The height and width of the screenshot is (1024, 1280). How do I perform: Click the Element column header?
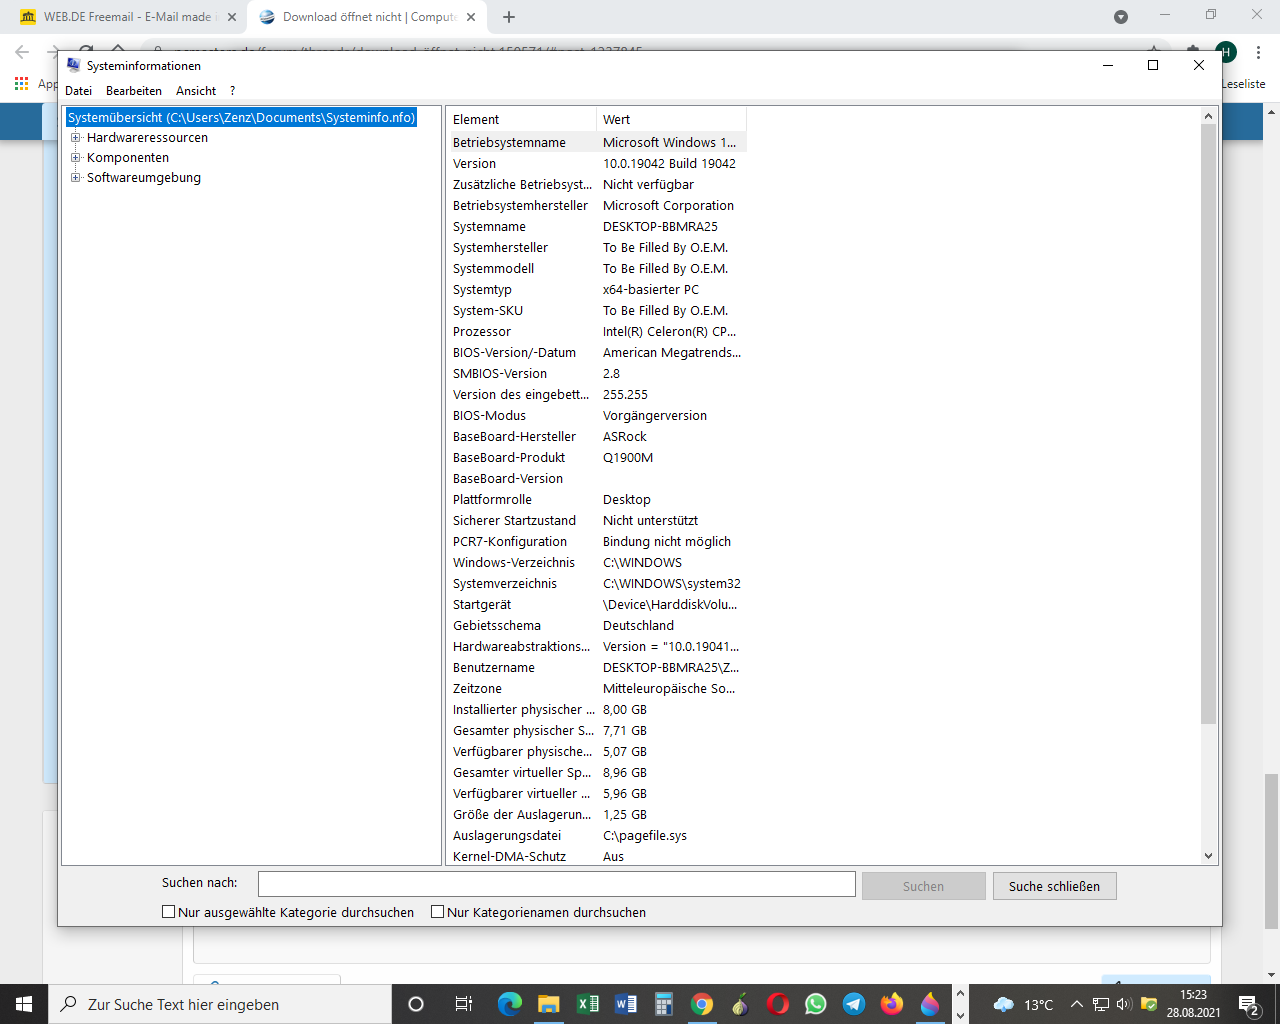(x=521, y=119)
